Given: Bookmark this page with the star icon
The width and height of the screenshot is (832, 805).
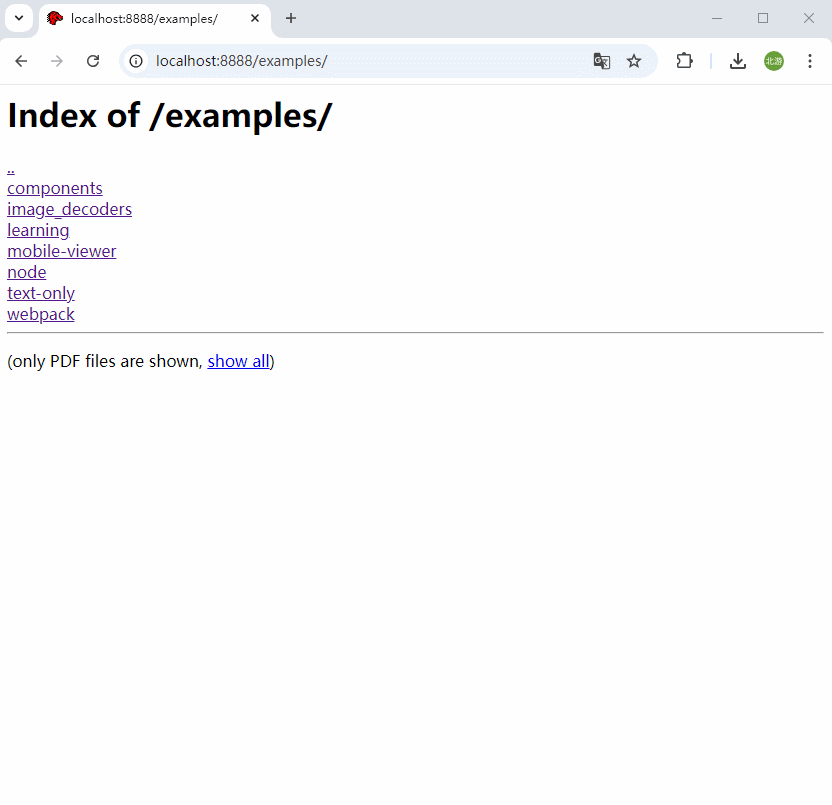Looking at the screenshot, I should 634,61.
